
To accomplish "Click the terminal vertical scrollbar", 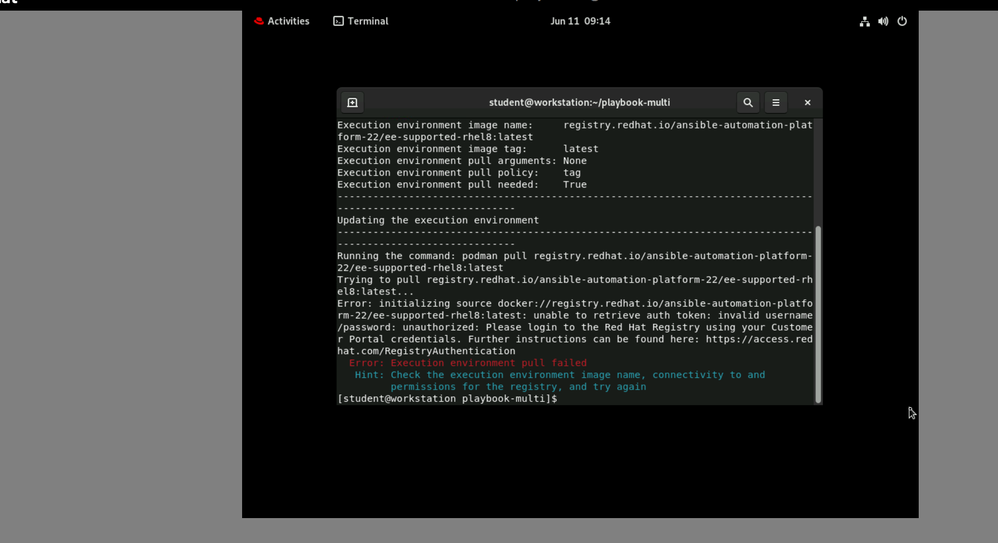I will (818, 314).
